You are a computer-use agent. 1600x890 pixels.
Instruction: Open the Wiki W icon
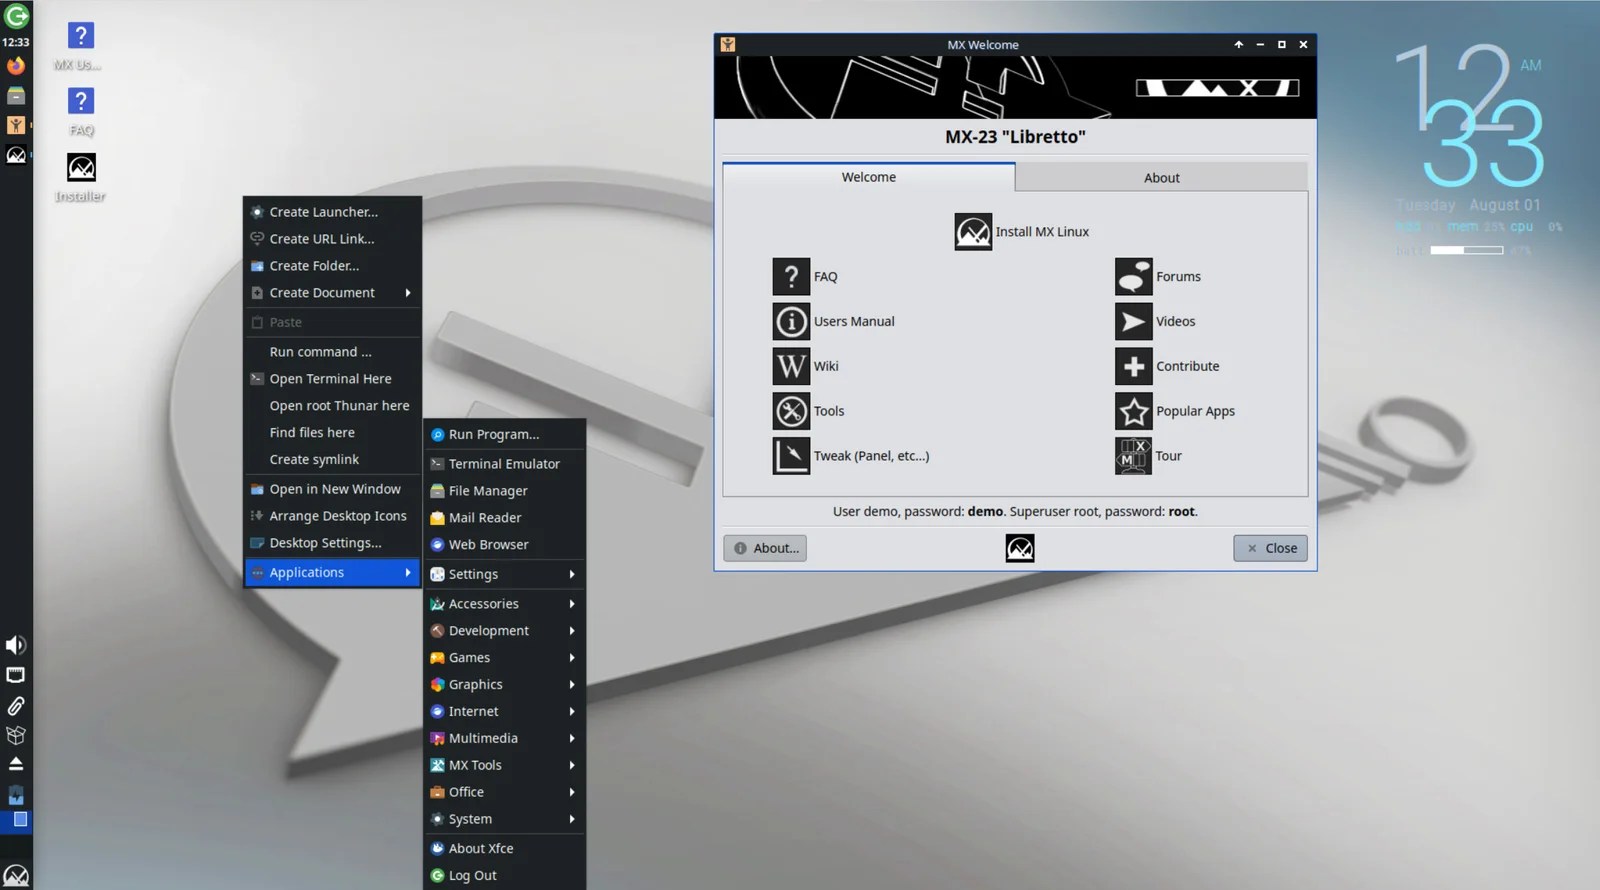click(791, 366)
